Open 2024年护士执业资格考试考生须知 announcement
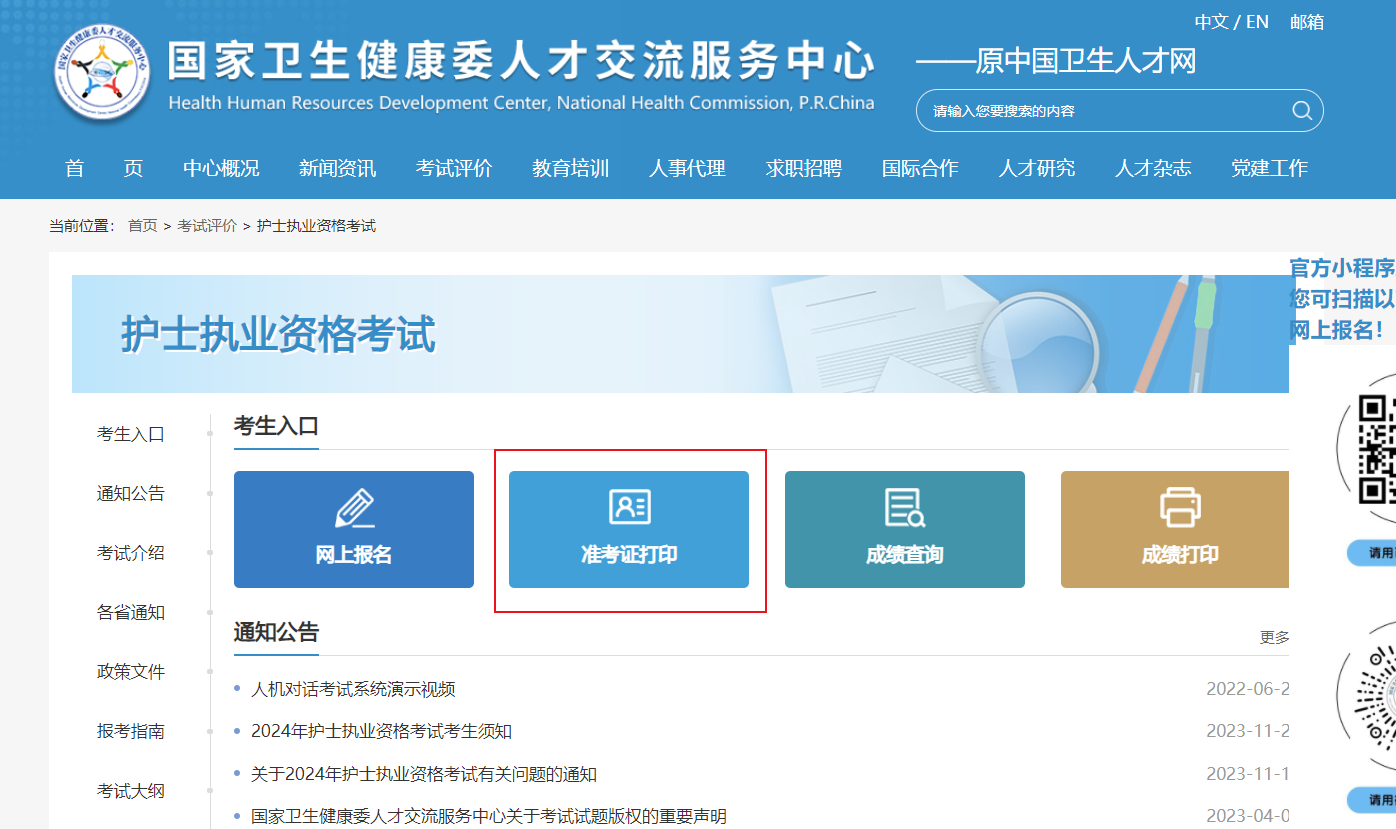This screenshot has width=1396, height=829. (381, 731)
